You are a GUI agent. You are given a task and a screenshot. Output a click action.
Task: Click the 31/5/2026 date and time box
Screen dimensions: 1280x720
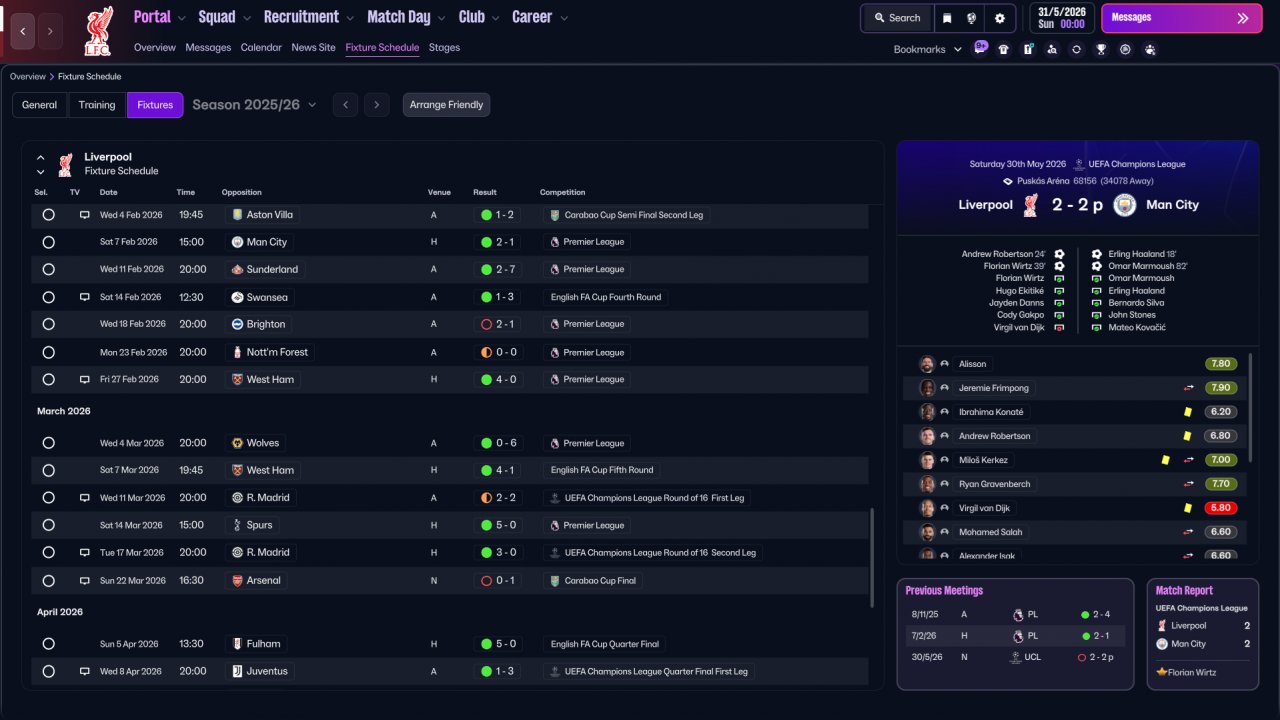point(1061,18)
